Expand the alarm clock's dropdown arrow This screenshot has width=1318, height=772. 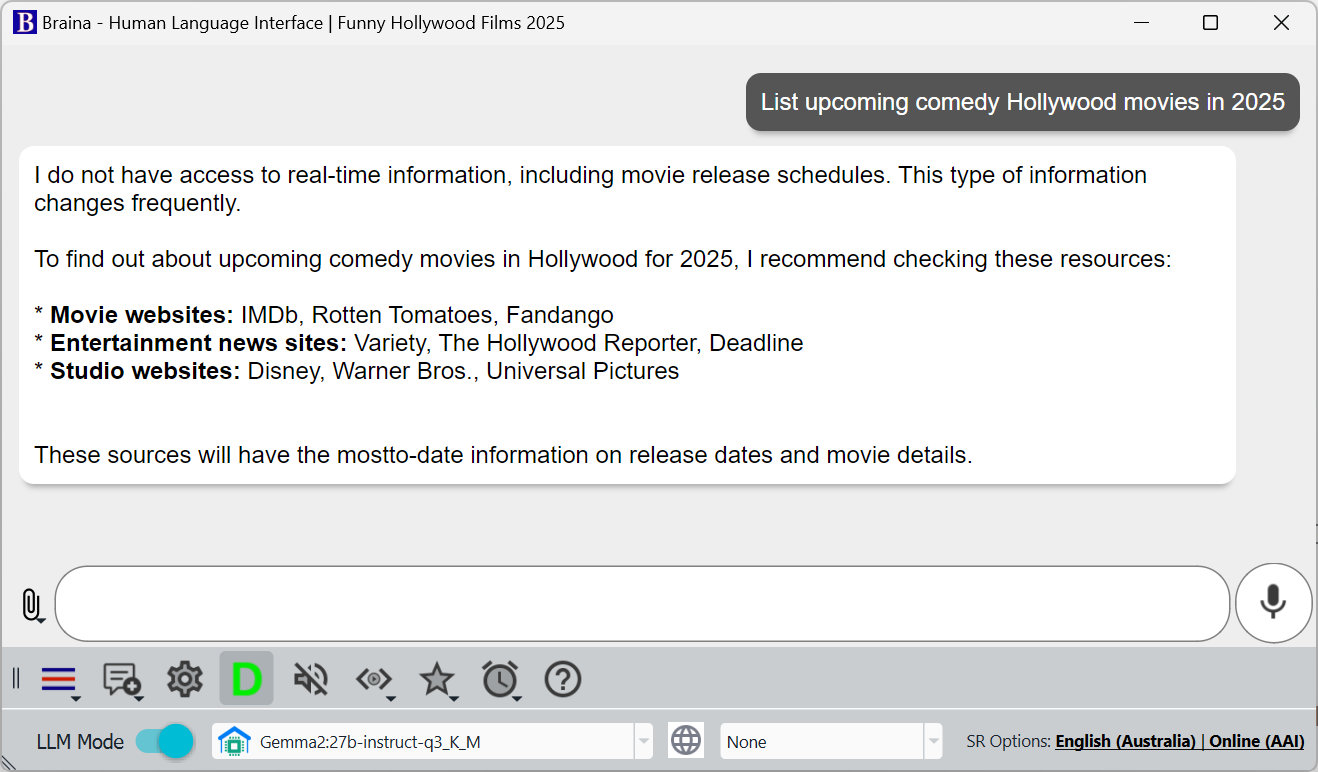tap(518, 697)
